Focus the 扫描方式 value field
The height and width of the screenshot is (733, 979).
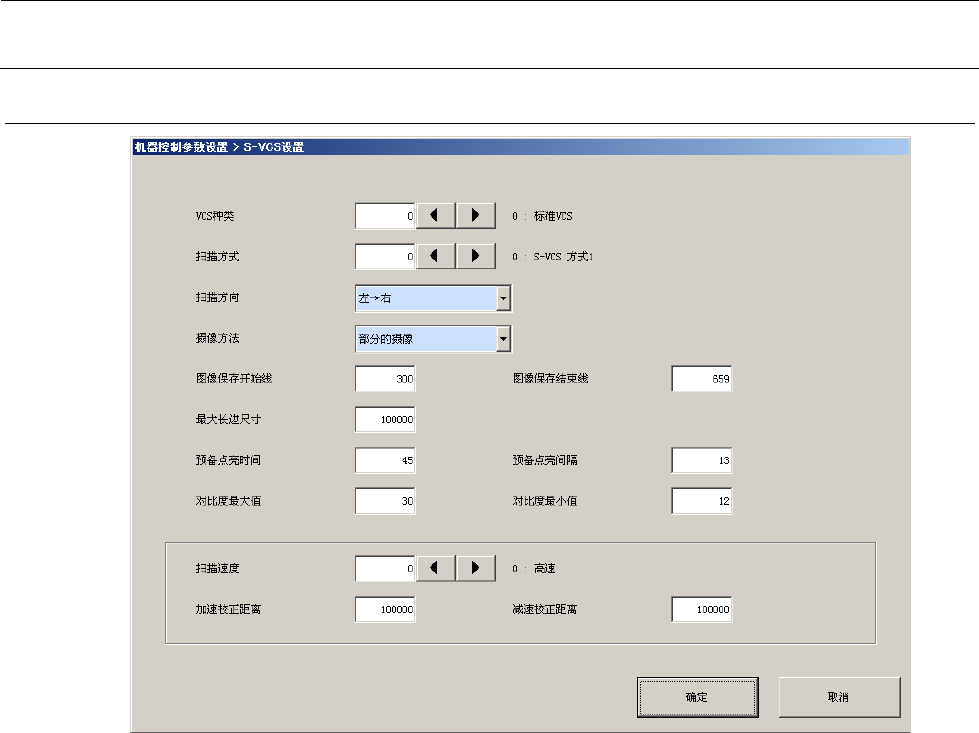(x=385, y=257)
